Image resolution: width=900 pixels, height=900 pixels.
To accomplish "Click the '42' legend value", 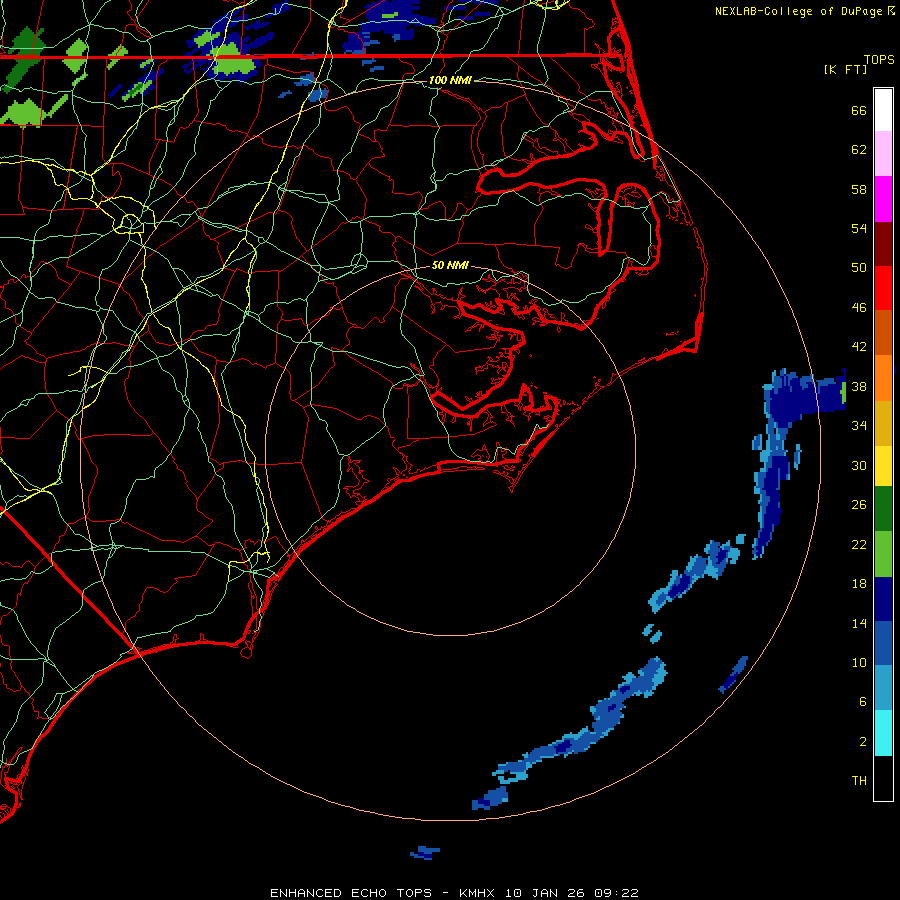I will [x=859, y=347].
